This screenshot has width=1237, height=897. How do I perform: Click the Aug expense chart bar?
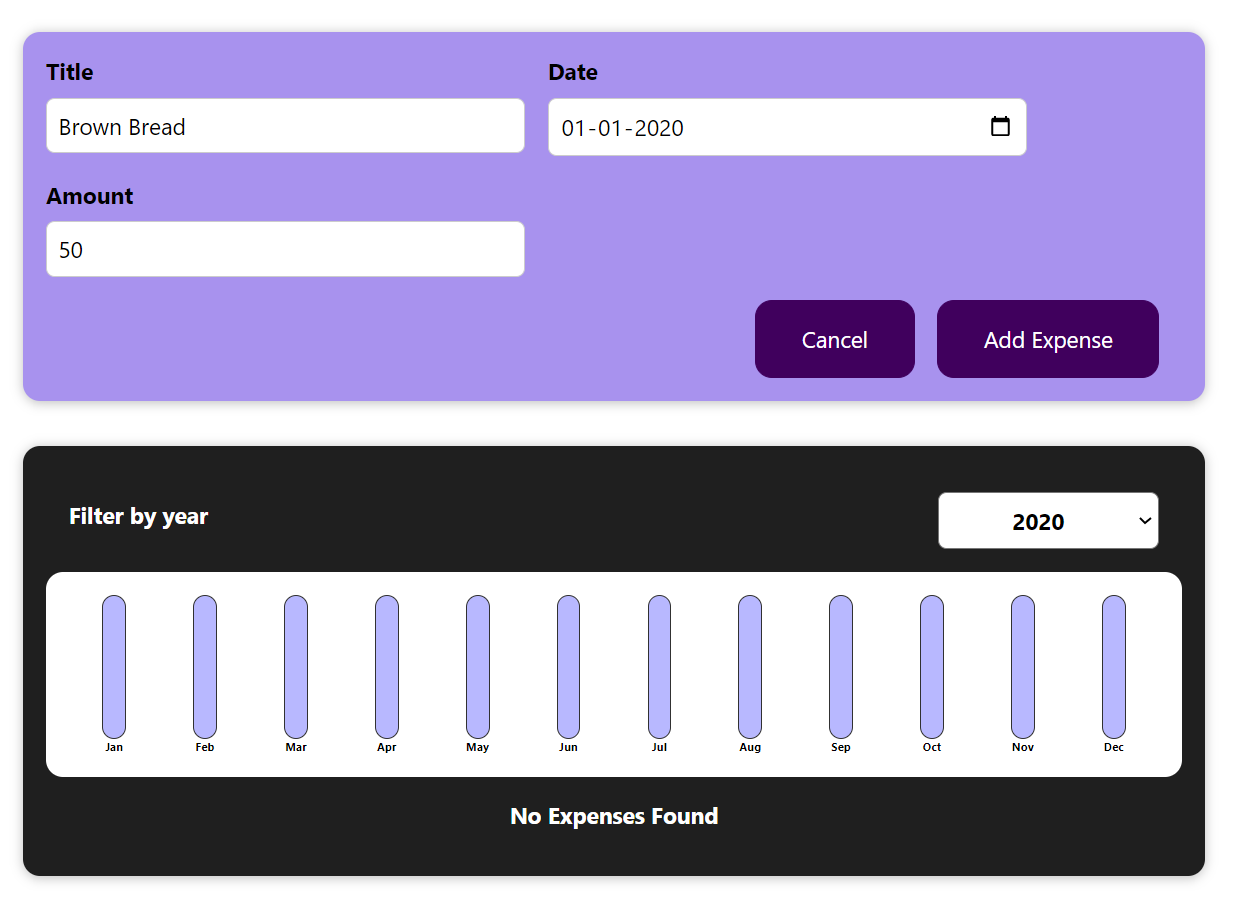[749, 665]
